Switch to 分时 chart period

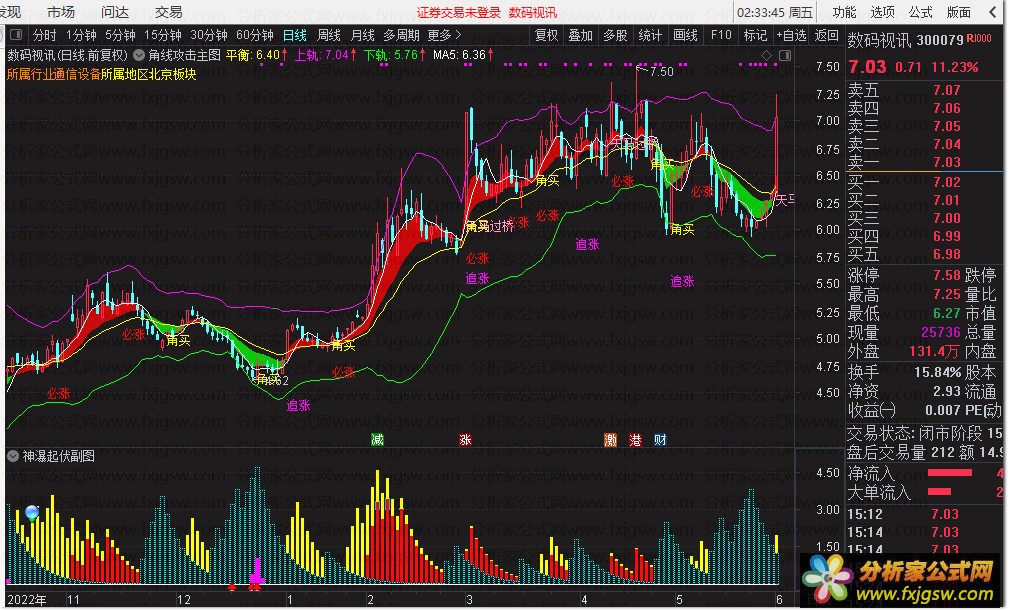pos(44,35)
